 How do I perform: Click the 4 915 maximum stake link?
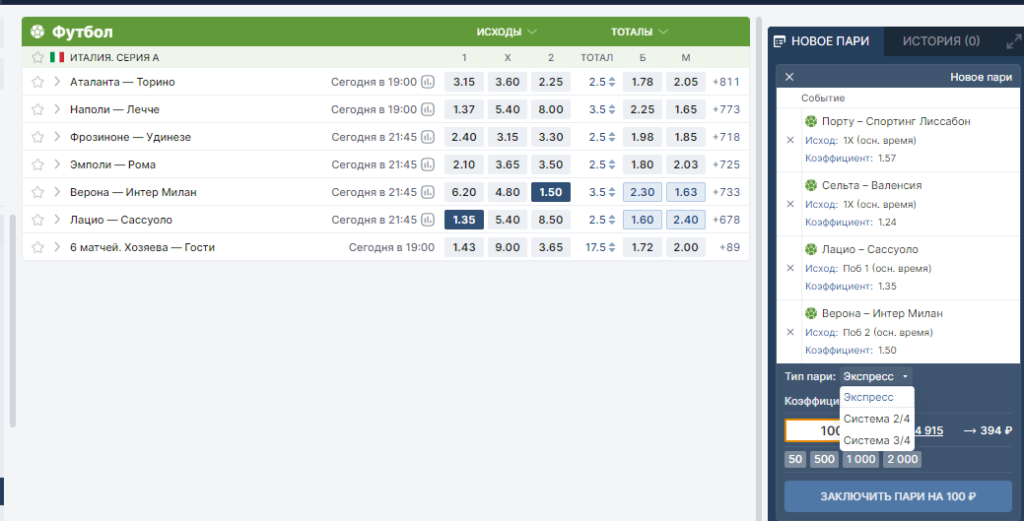click(929, 430)
